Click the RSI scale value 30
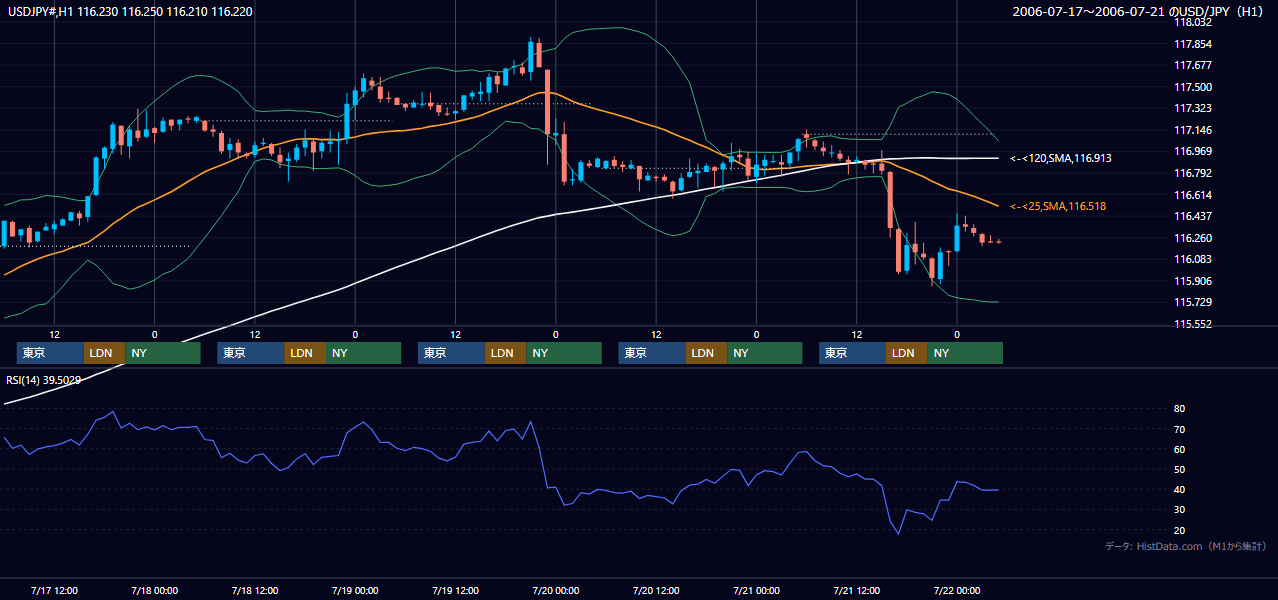This screenshot has width=1278, height=600. [x=1180, y=510]
